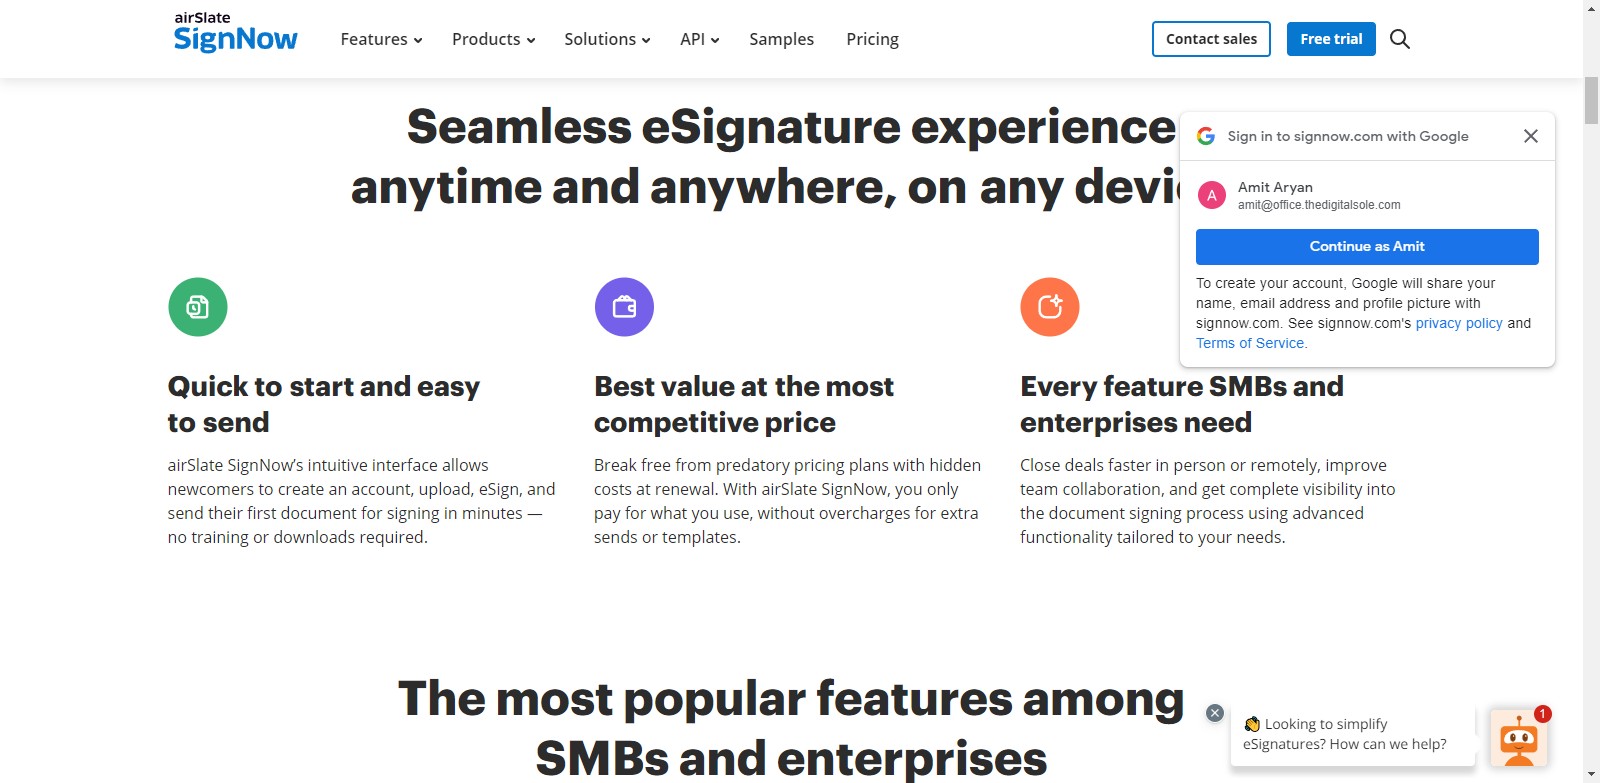1600x783 pixels.
Task: Expand the Products dropdown menu
Action: coord(493,39)
